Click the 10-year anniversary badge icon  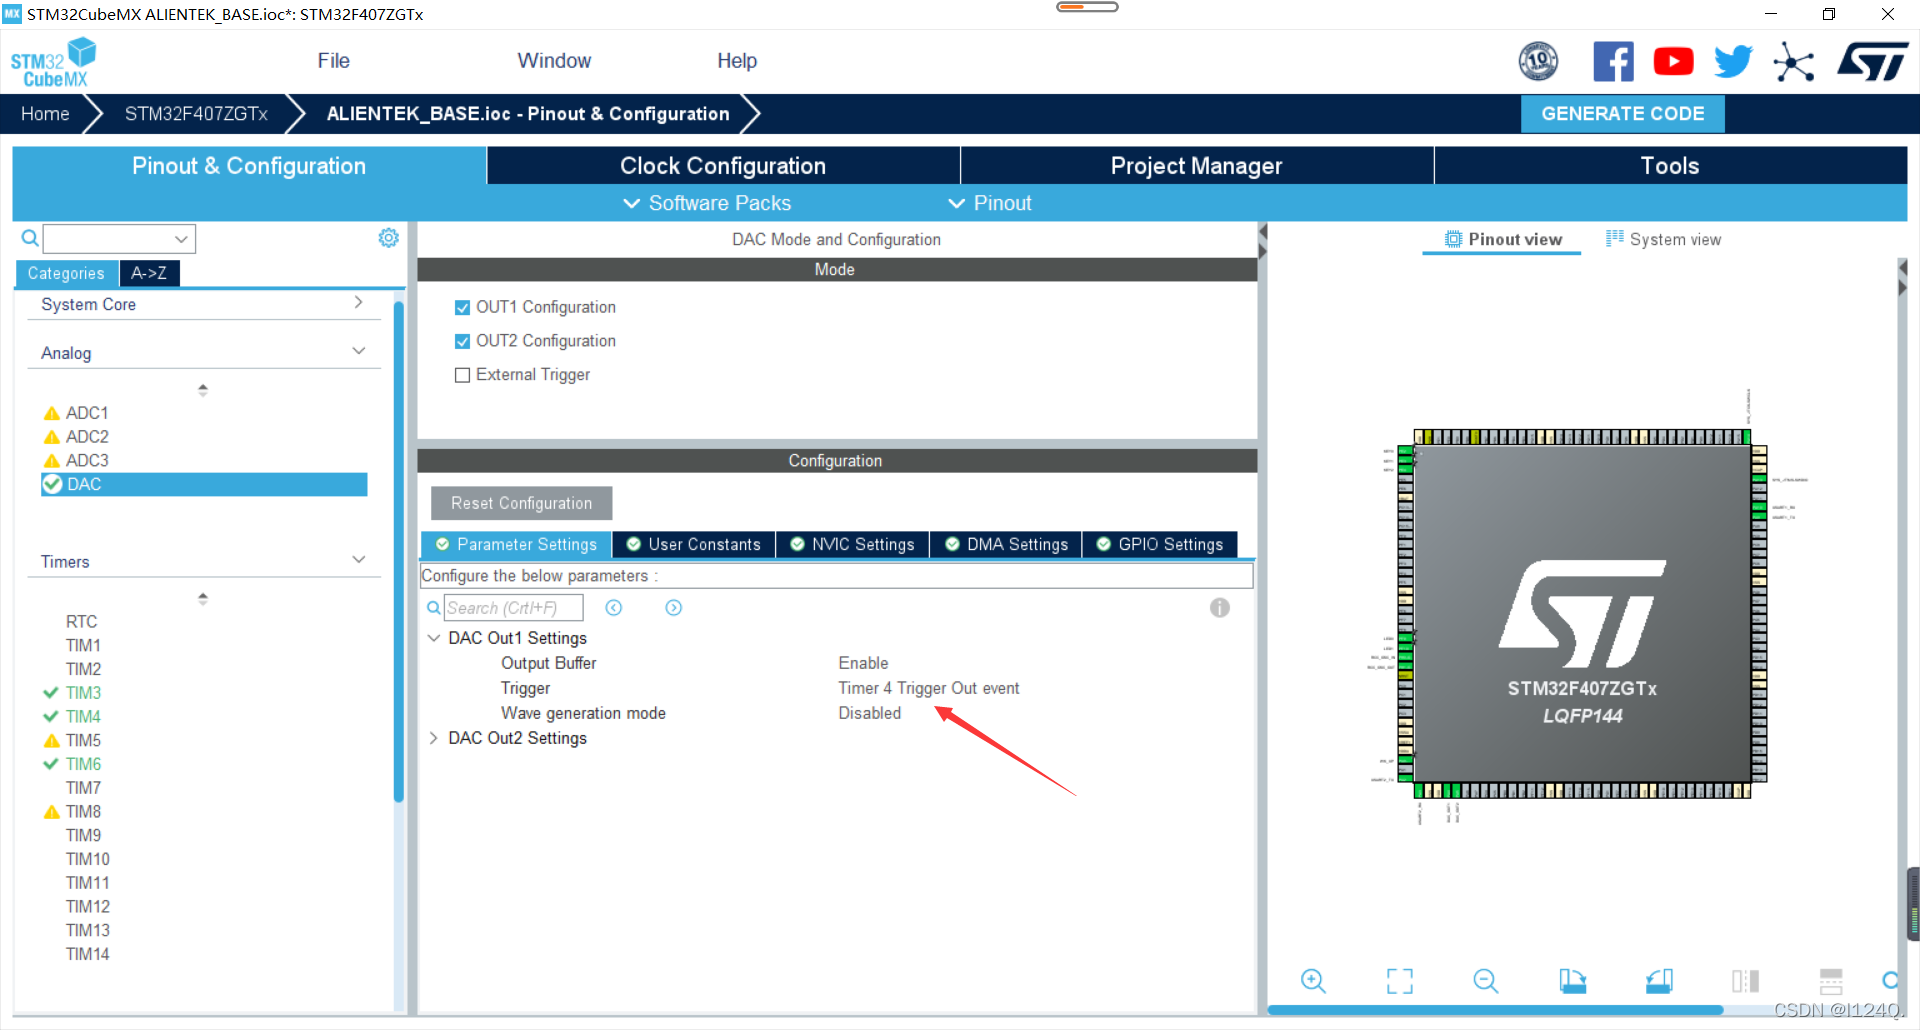click(x=1538, y=62)
